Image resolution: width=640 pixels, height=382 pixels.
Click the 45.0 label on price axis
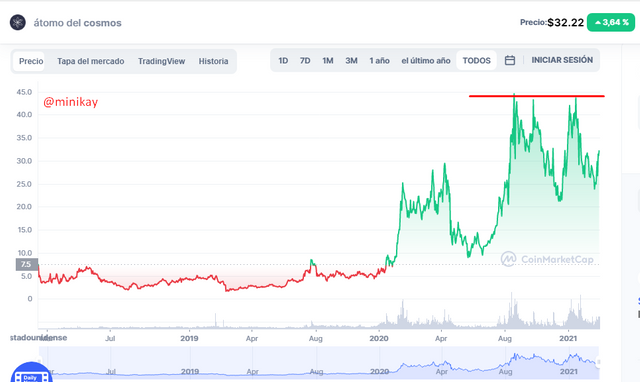(24, 92)
